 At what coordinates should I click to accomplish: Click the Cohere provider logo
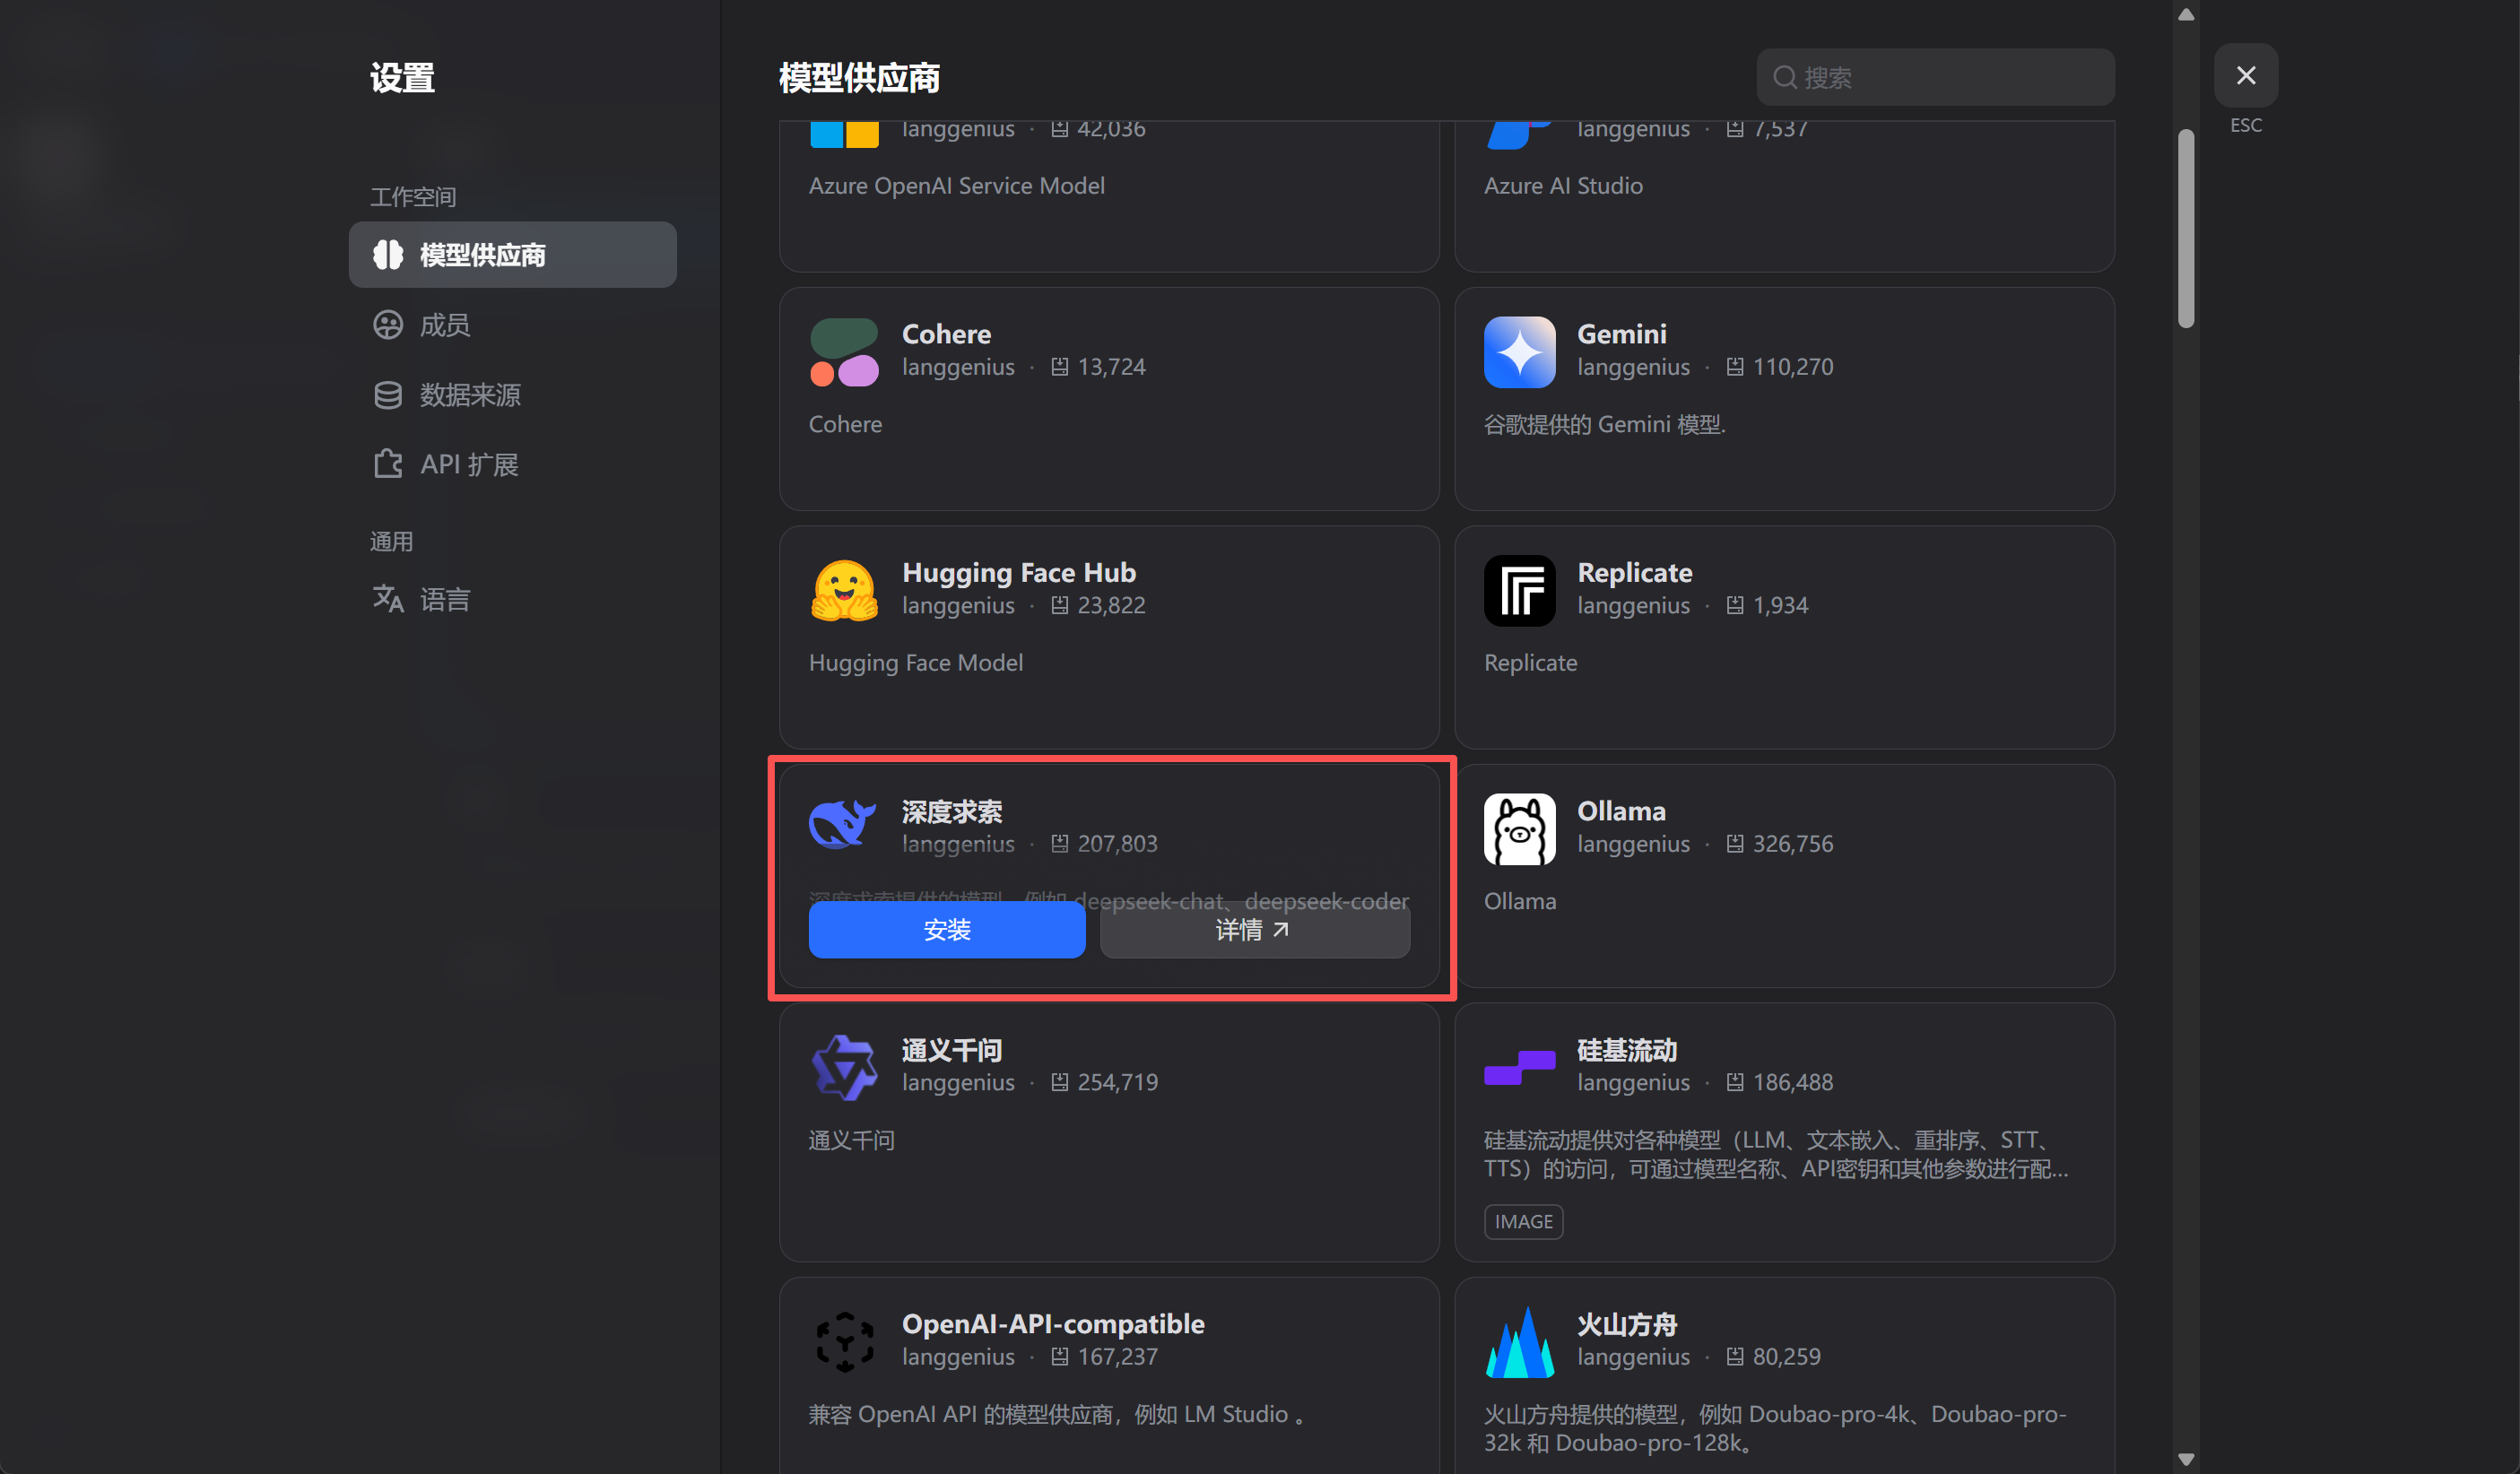(844, 352)
